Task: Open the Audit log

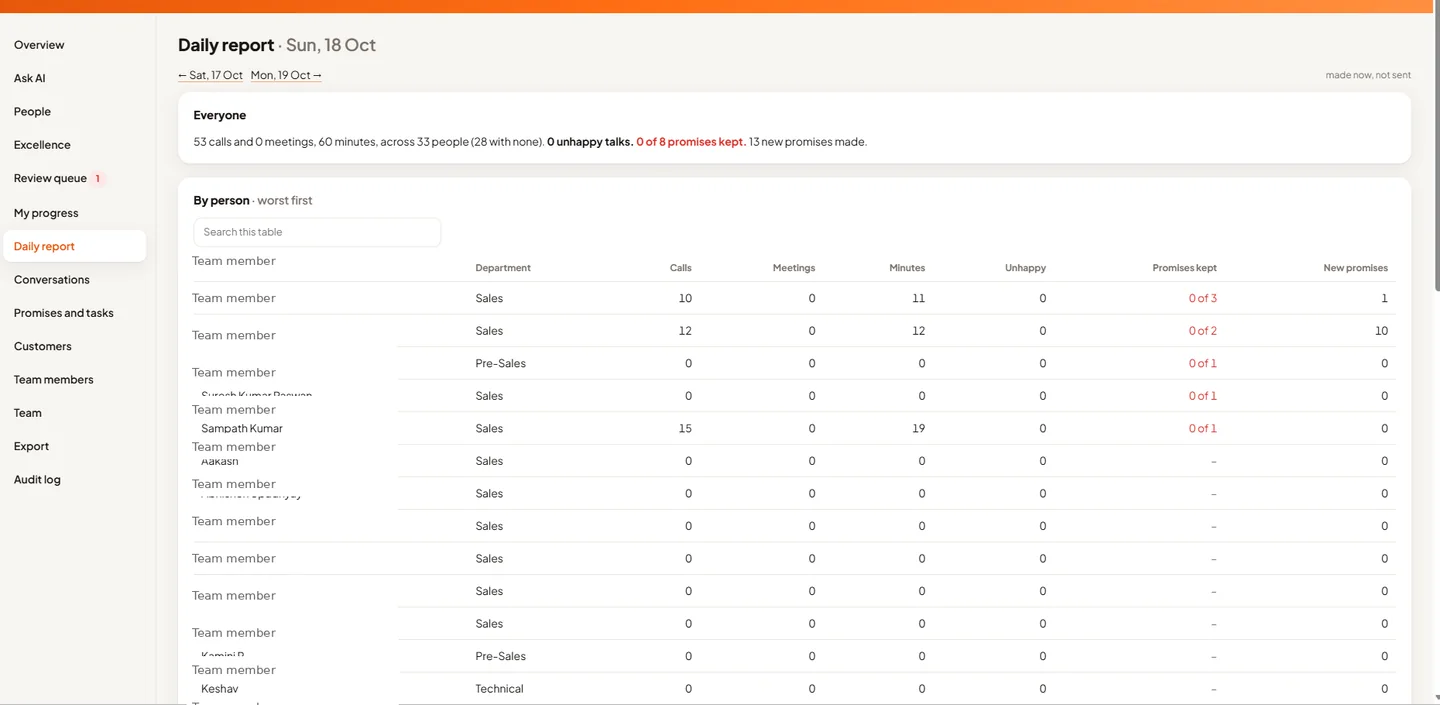Action: point(37,480)
